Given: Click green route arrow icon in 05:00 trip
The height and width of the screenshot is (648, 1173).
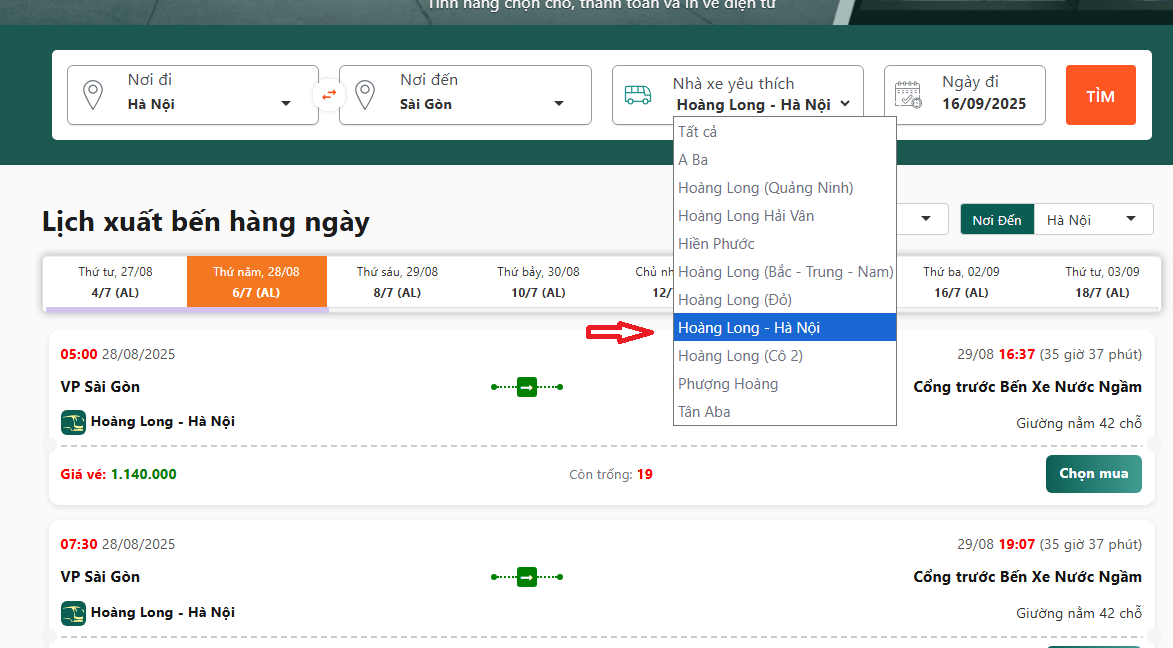Looking at the screenshot, I should 527,387.
